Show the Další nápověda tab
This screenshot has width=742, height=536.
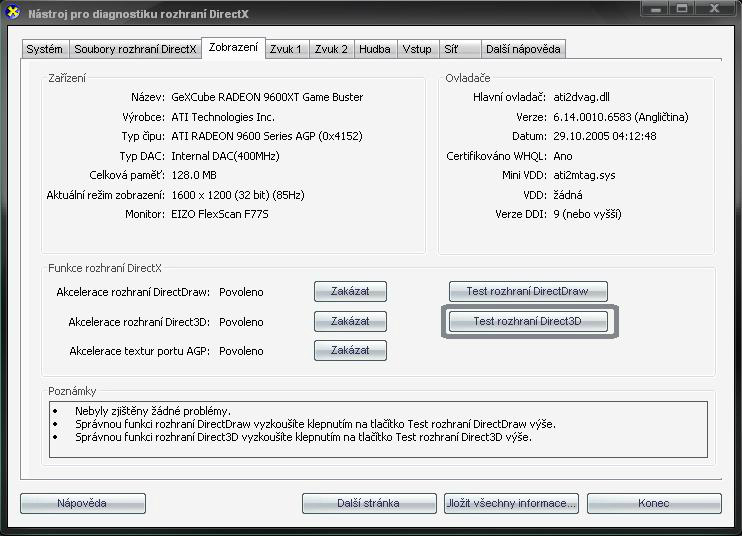[x=523, y=49]
